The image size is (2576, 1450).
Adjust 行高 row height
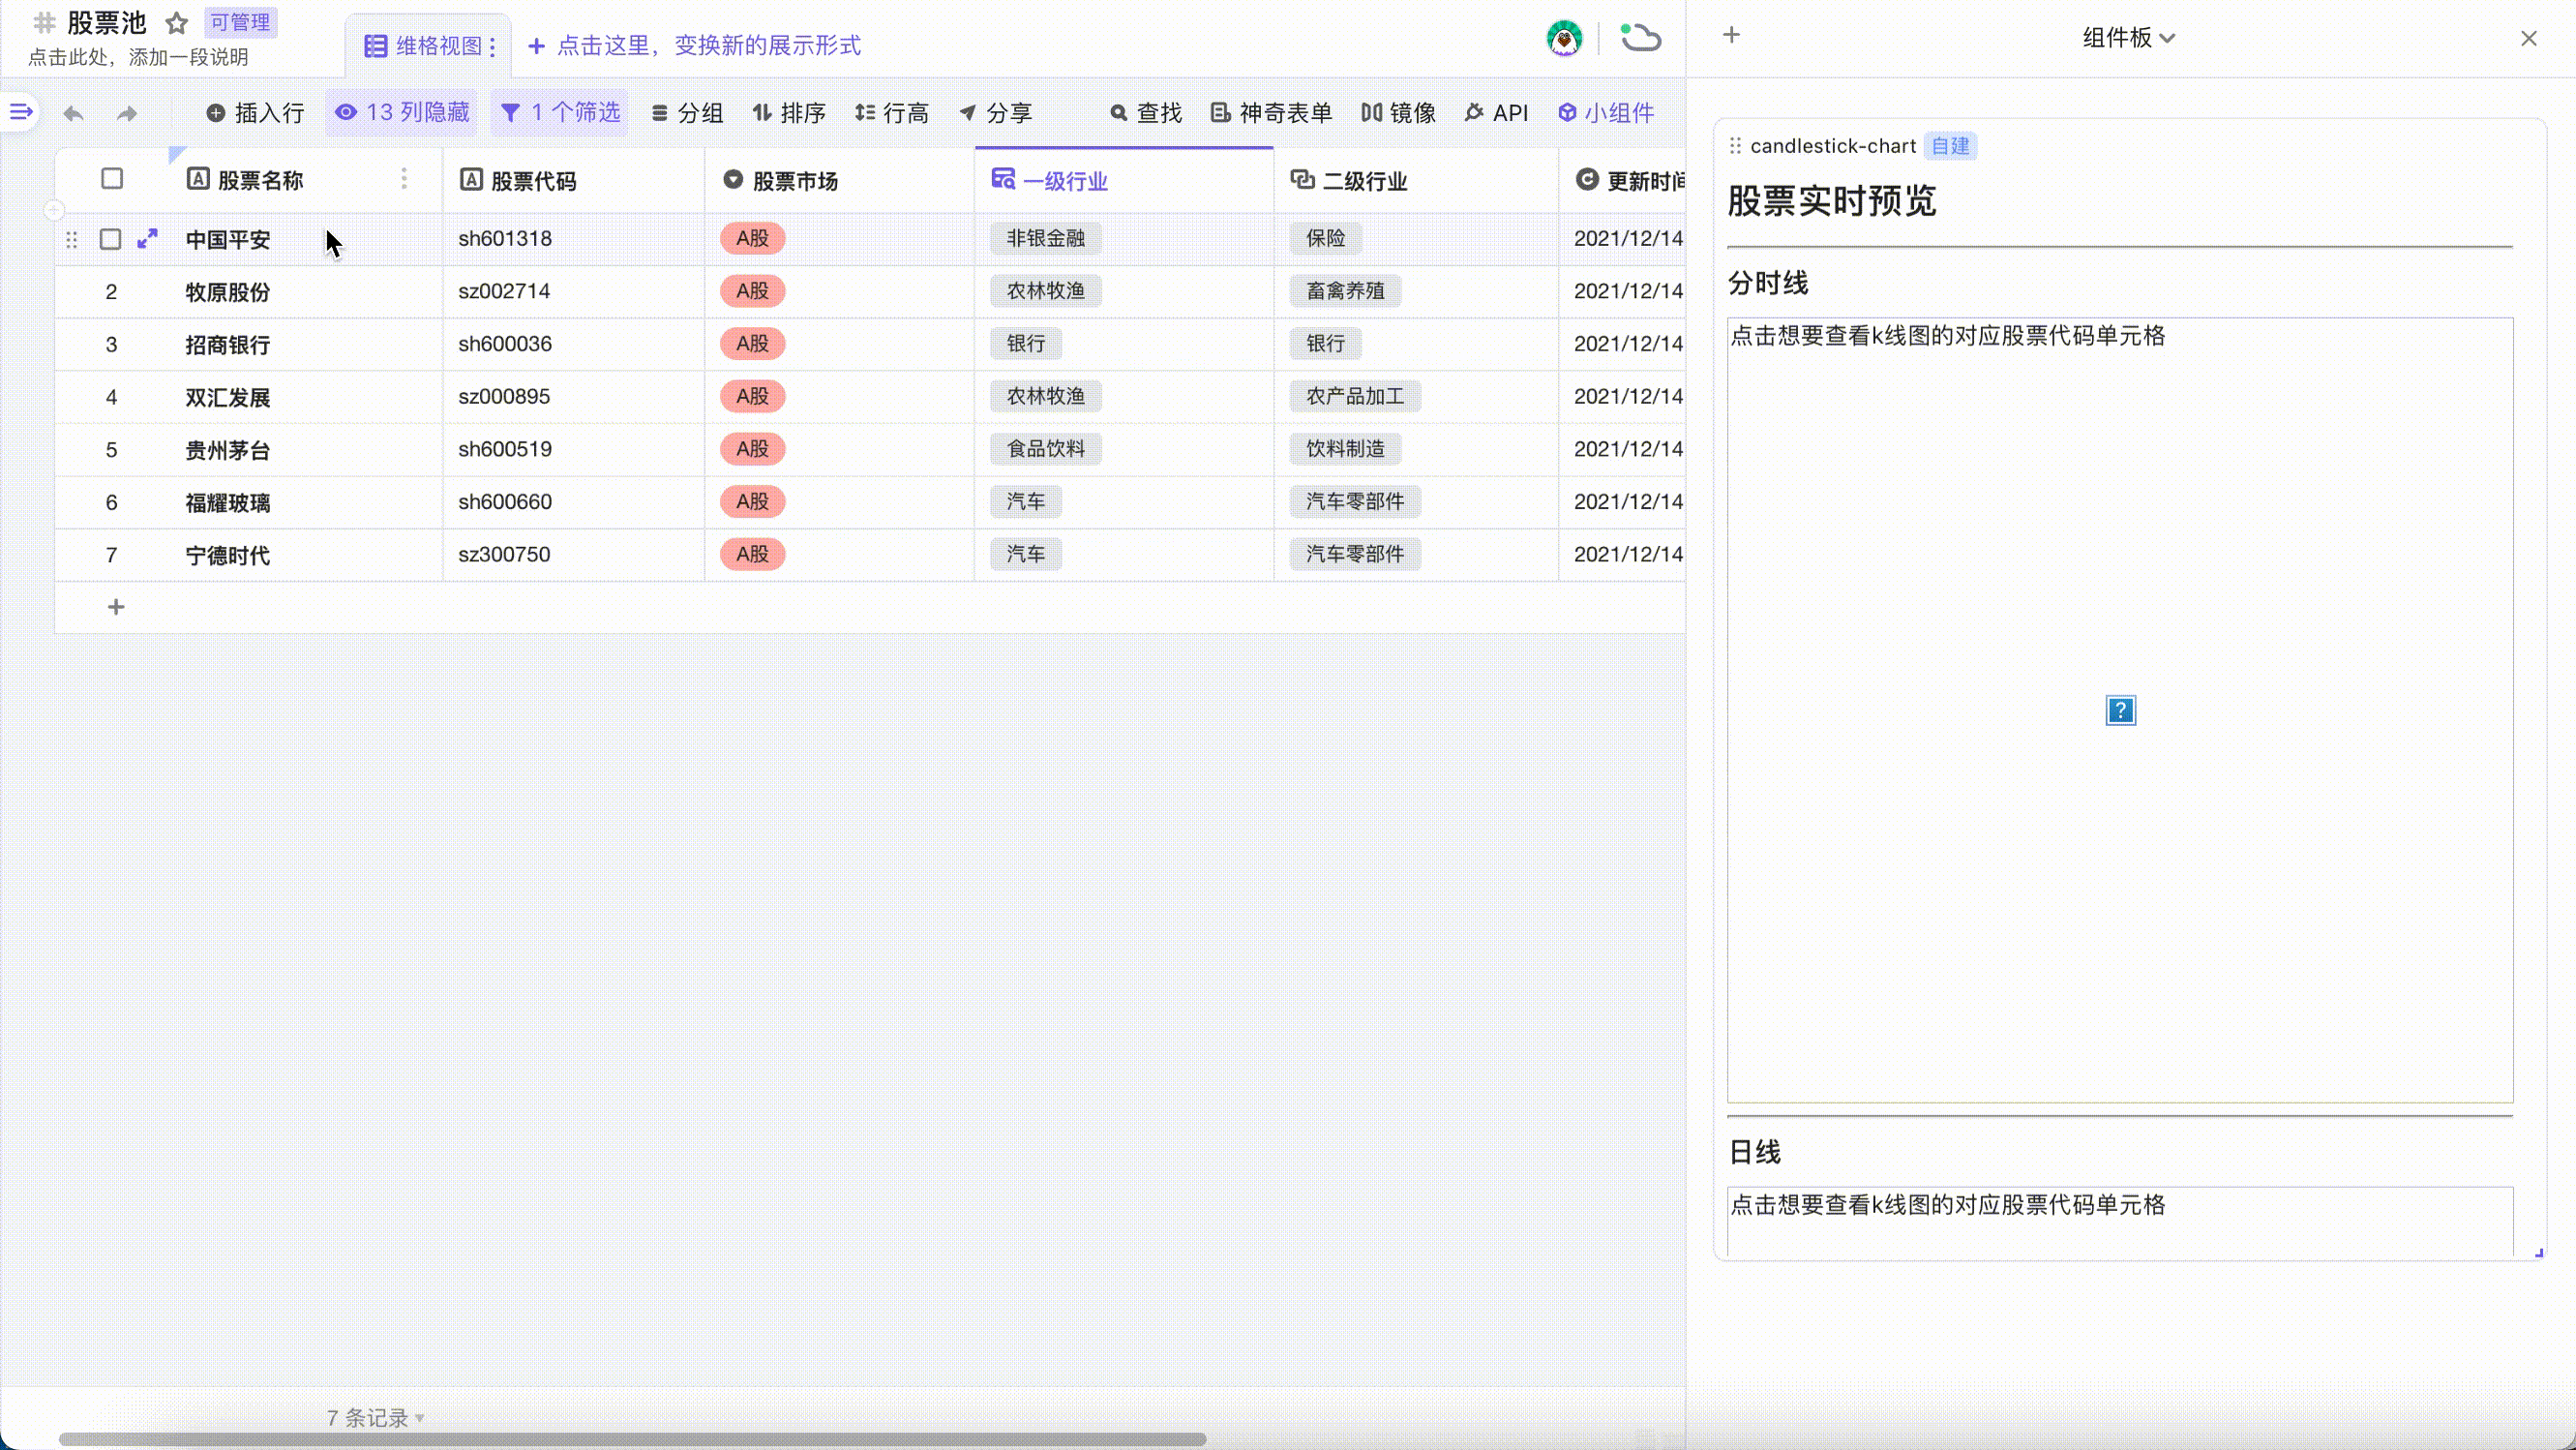pos(893,113)
